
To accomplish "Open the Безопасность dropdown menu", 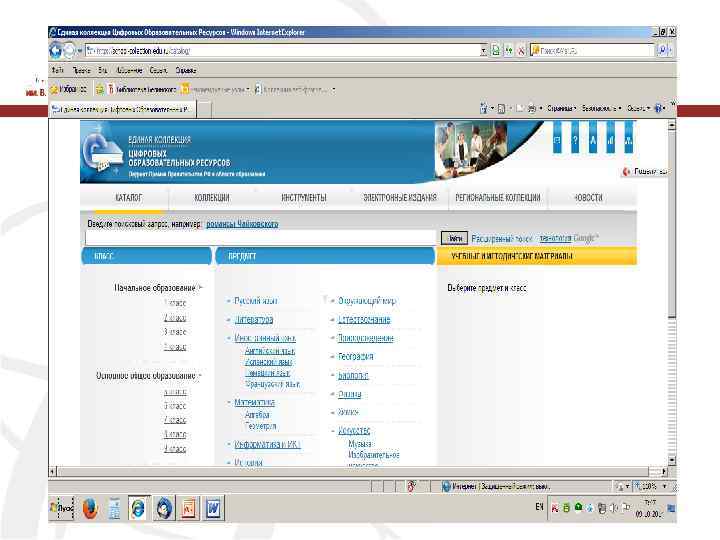I will [601, 108].
